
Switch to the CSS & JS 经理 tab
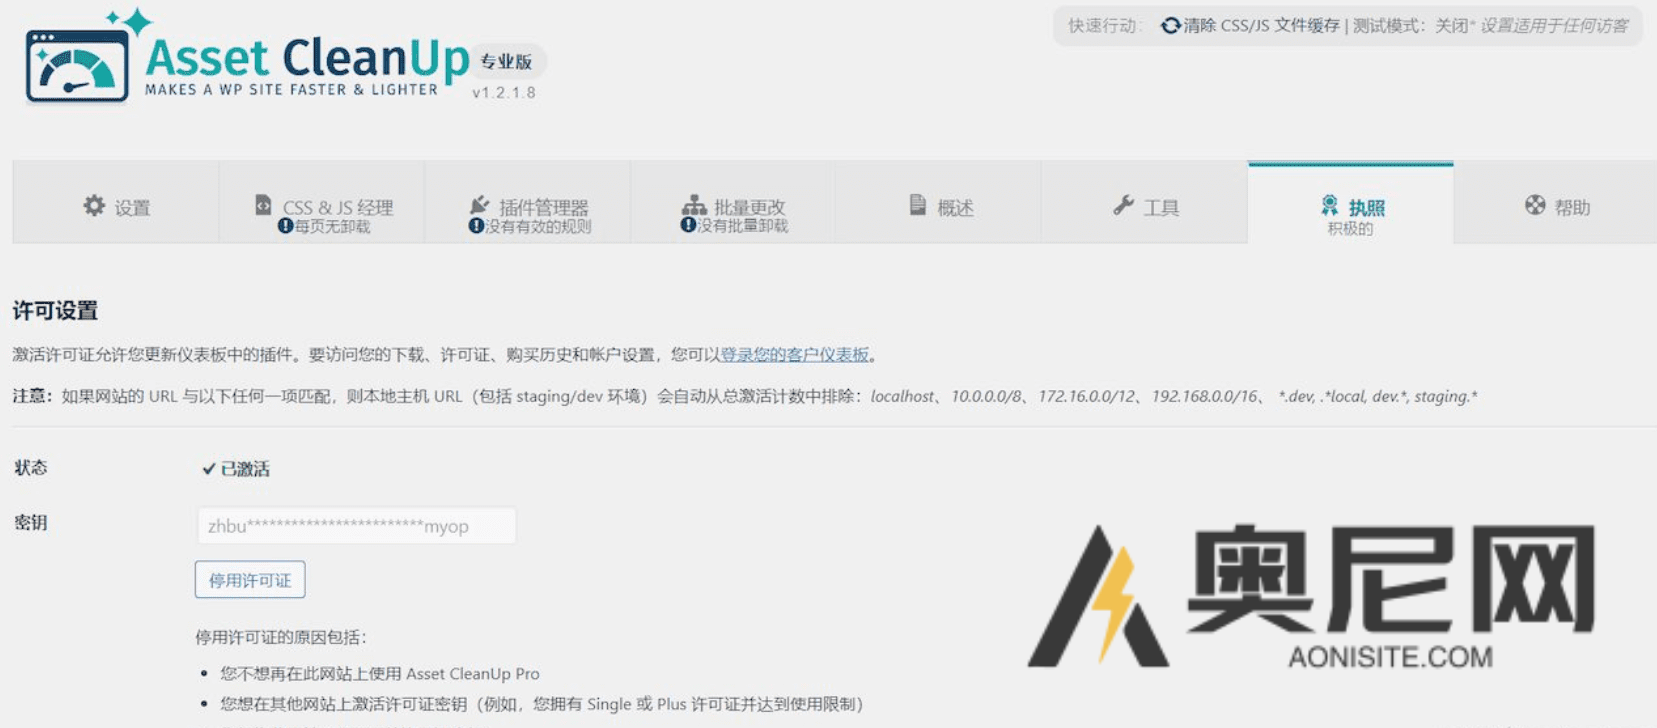[322, 203]
